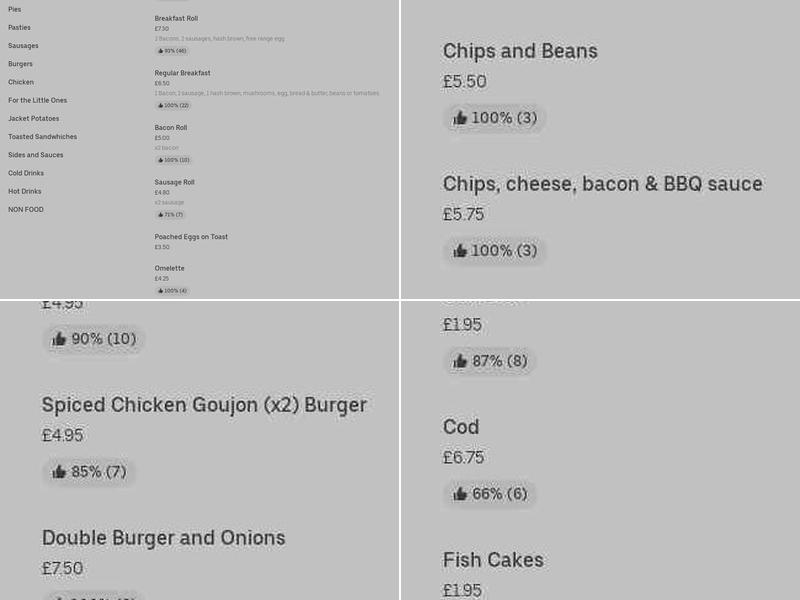Click the 100% rating badge under Chips, cheese, bacon & BBQ sauce

[x=495, y=251]
